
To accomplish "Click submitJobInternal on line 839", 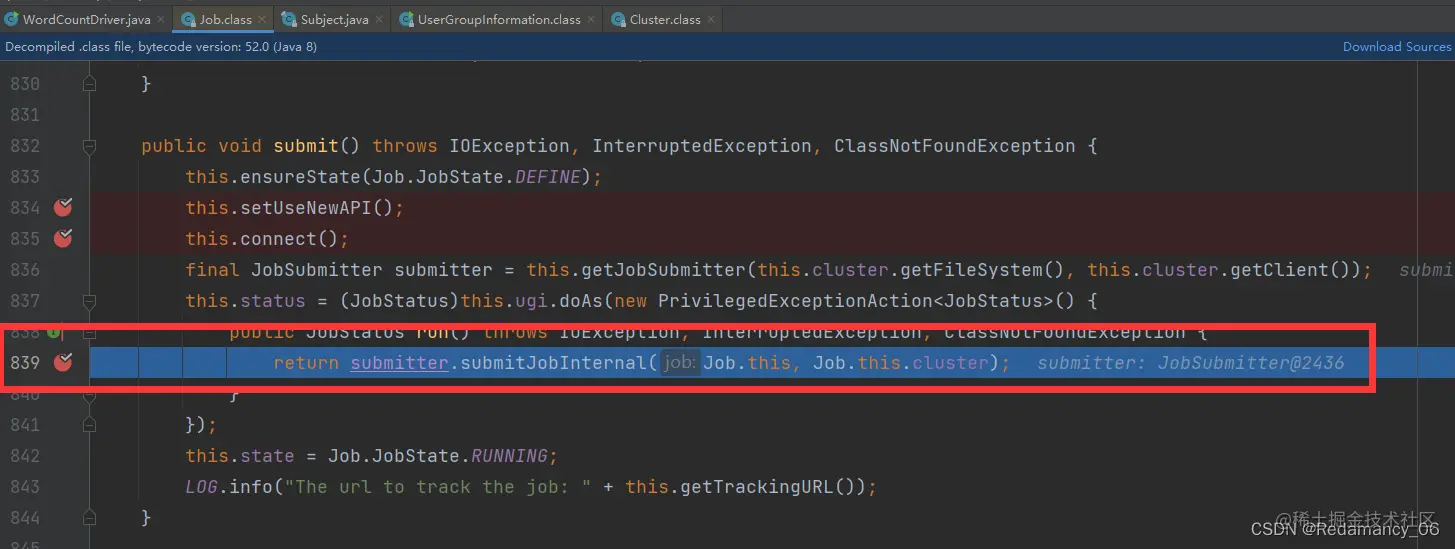I will tap(553, 363).
